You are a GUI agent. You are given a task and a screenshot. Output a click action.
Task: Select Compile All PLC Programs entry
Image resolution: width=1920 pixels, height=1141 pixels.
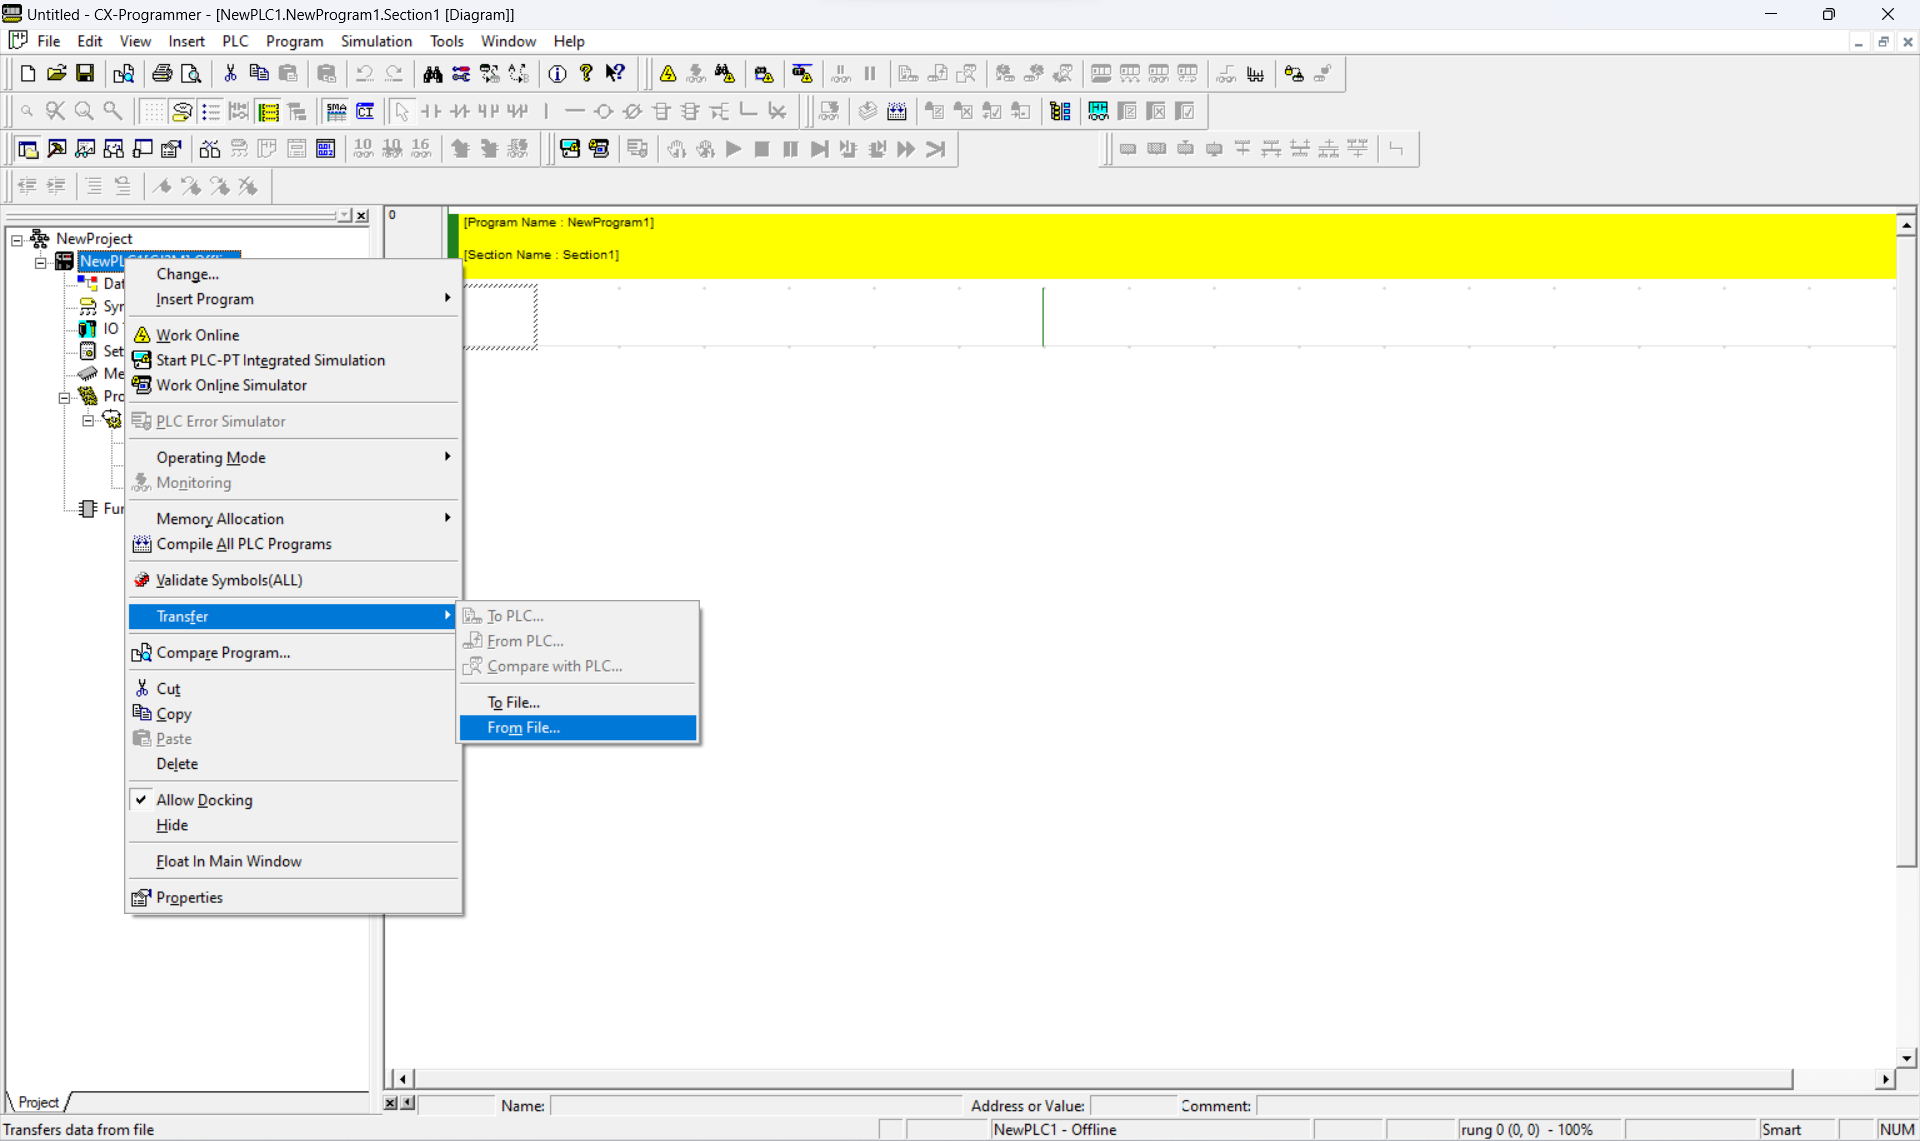click(x=243, y=544)
